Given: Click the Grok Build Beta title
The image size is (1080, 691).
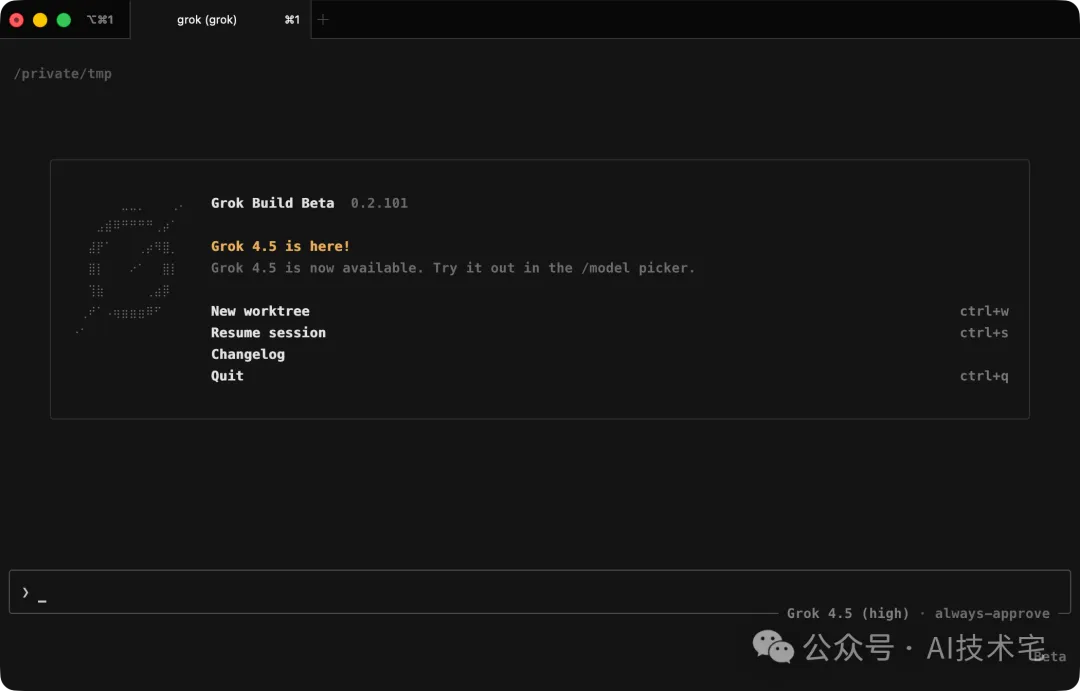Looking at the screenshot, I should click(x=272, y=203).
